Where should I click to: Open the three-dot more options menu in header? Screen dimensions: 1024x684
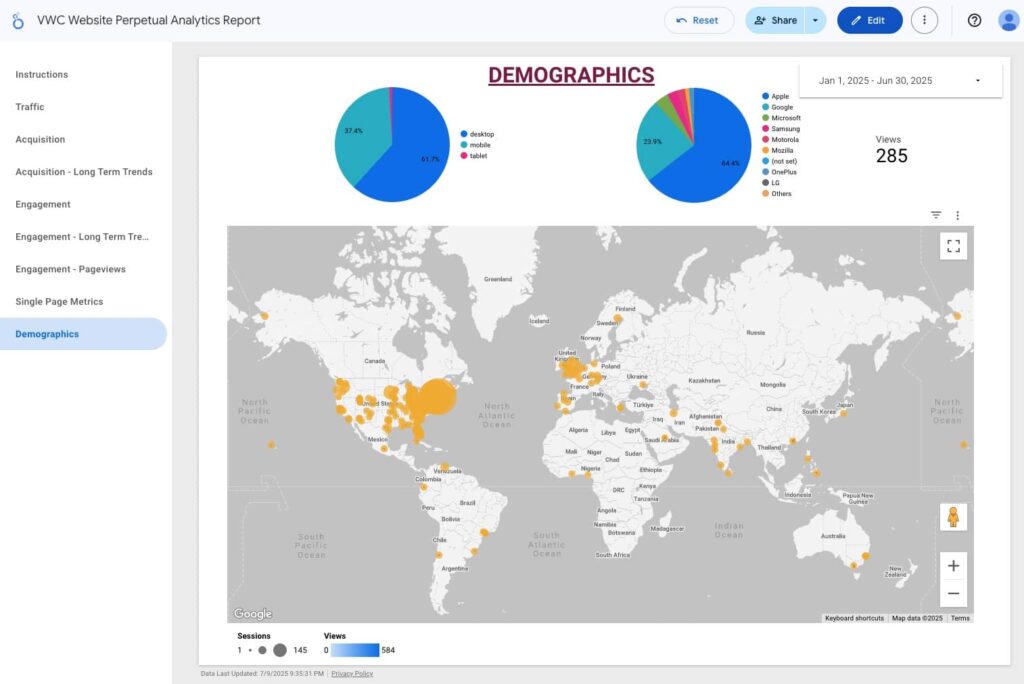point(924,20)
